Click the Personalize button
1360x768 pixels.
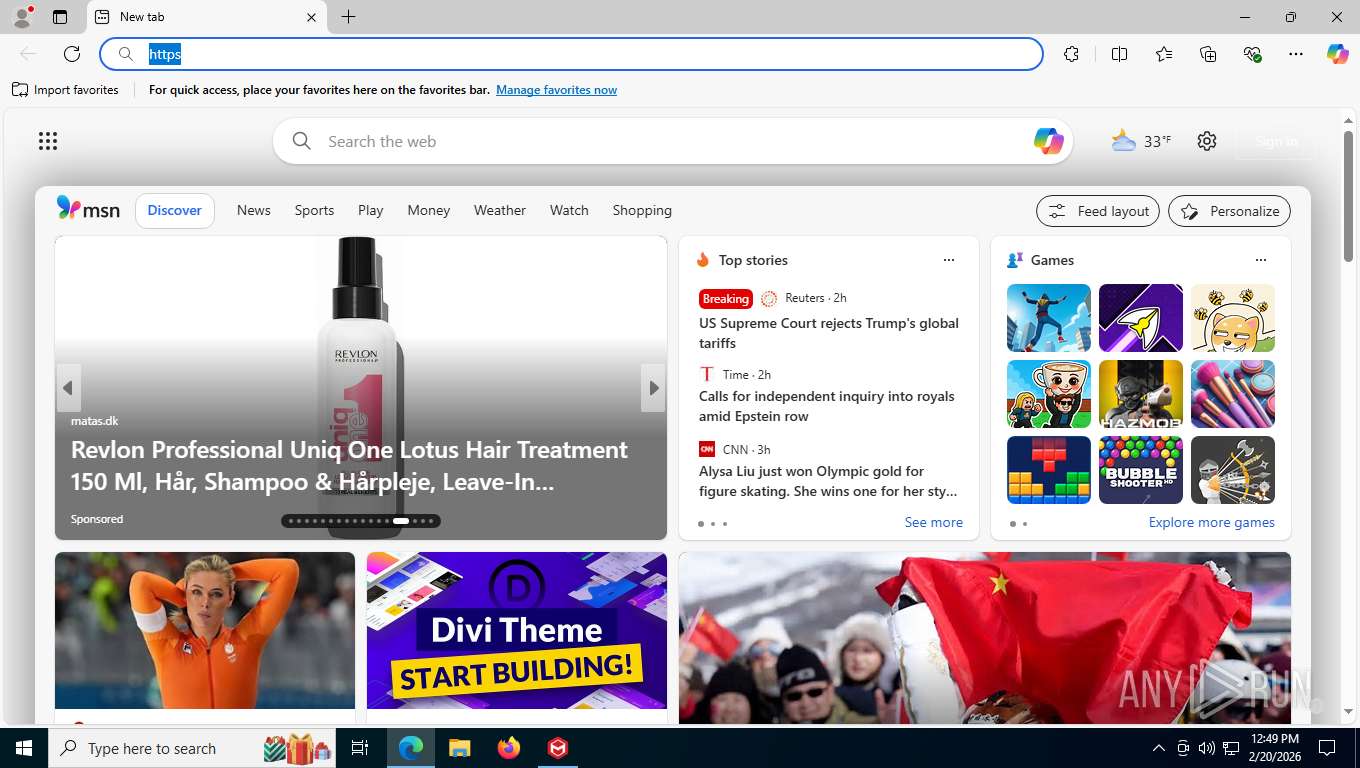(1230, 211)
